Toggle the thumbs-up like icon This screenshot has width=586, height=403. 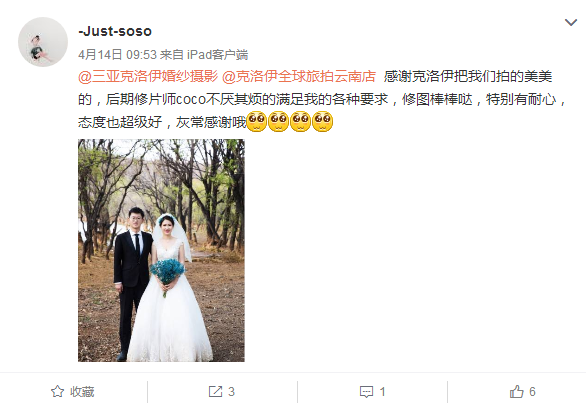pyautogui.click(x=516, y=391)
